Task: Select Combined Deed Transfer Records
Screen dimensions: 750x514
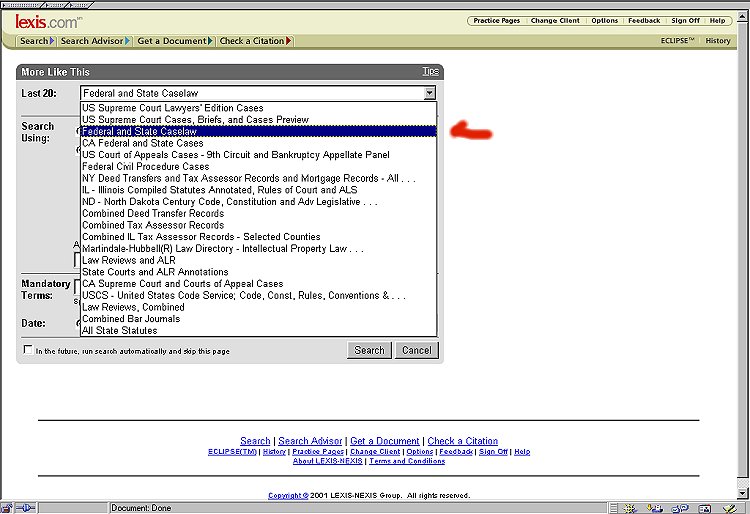Action: pyautogui.click(x=258, y=213)
